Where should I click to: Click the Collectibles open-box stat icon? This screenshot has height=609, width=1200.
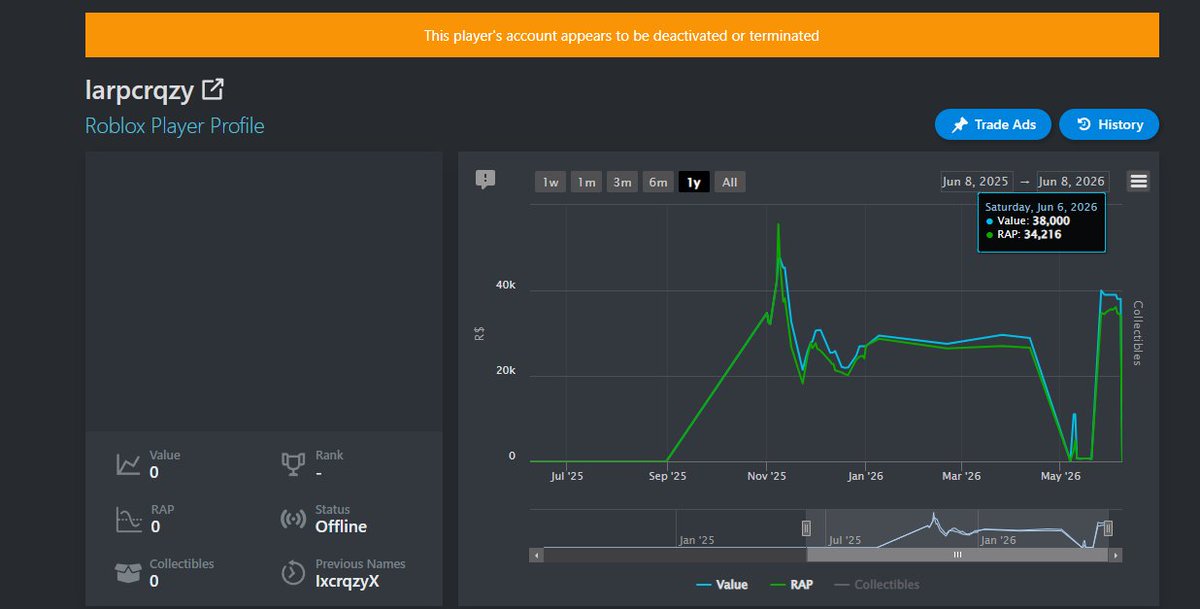[x=128, y=573]
